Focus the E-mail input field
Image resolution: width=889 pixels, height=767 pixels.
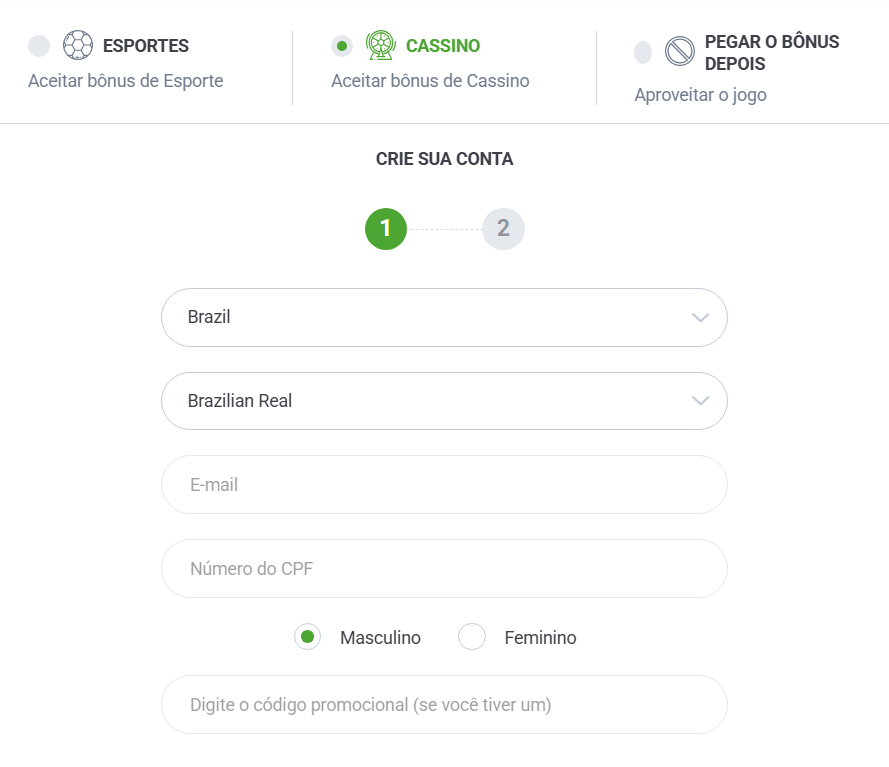pos(444,485)
